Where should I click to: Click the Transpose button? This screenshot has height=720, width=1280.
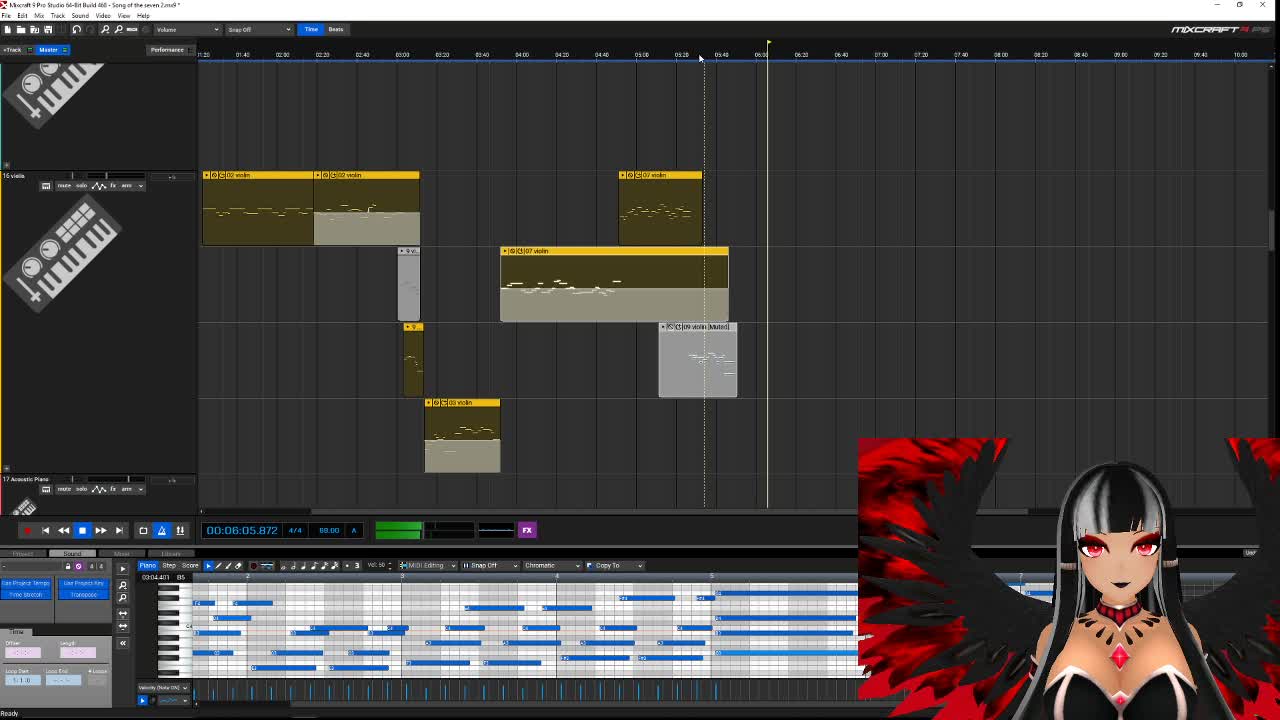click(83, 595)
